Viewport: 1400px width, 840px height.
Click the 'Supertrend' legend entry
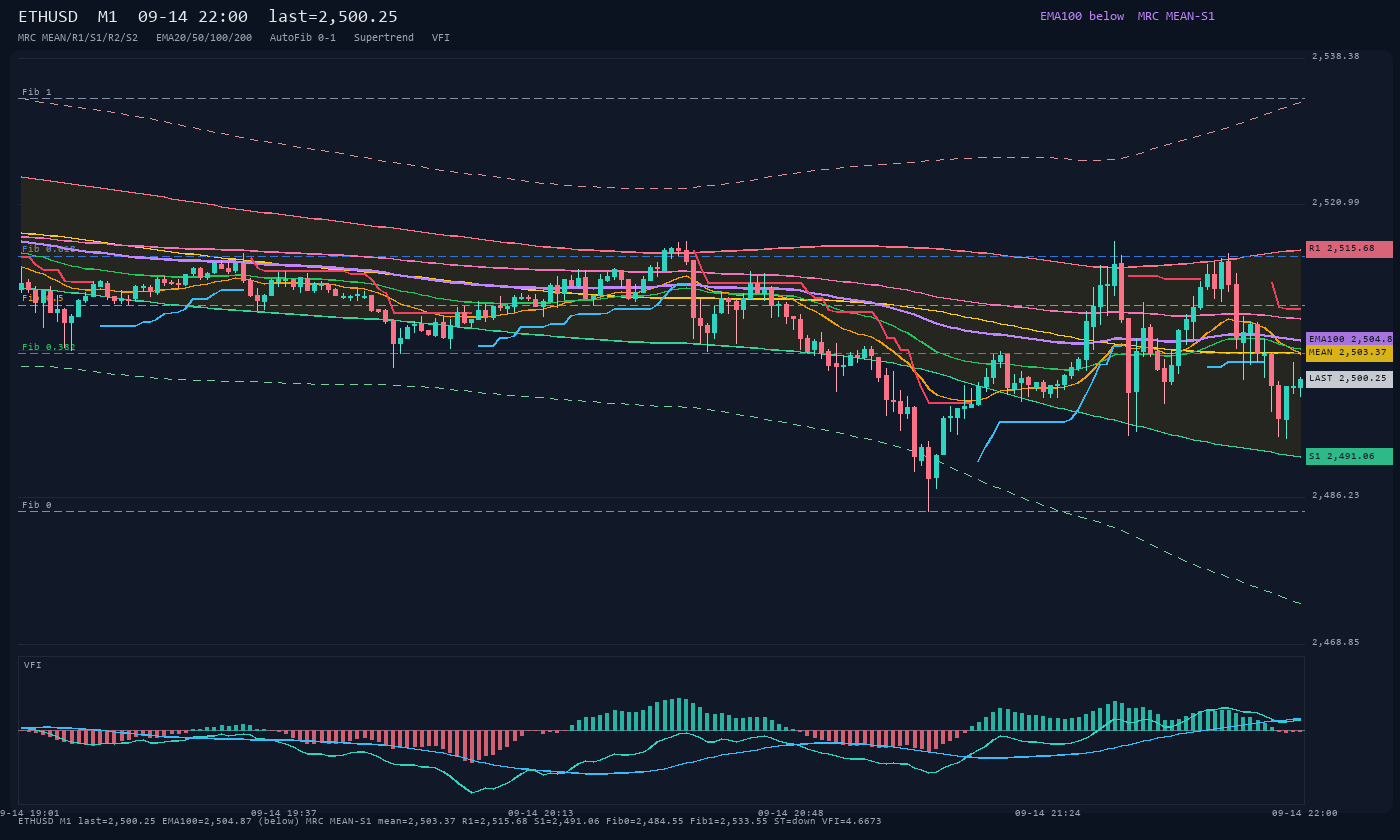click(384, 37)
